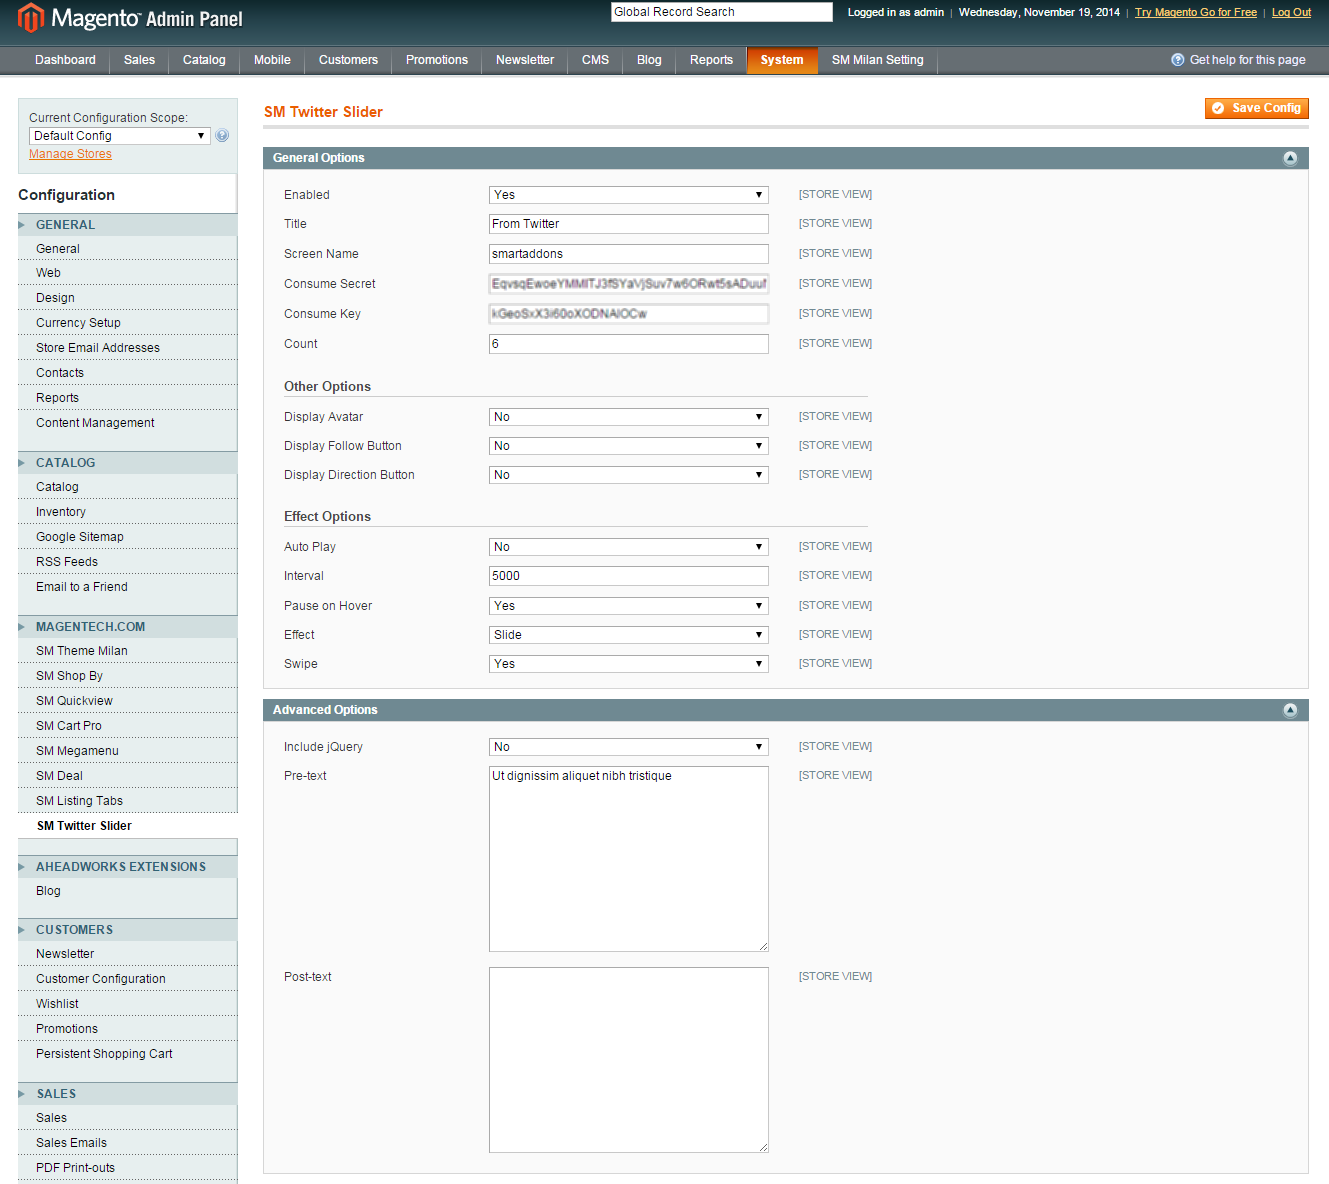The height and width of the screenshot is (1184, 1329).
Task: Click Get help for this page
Action: pos(1247,60)
